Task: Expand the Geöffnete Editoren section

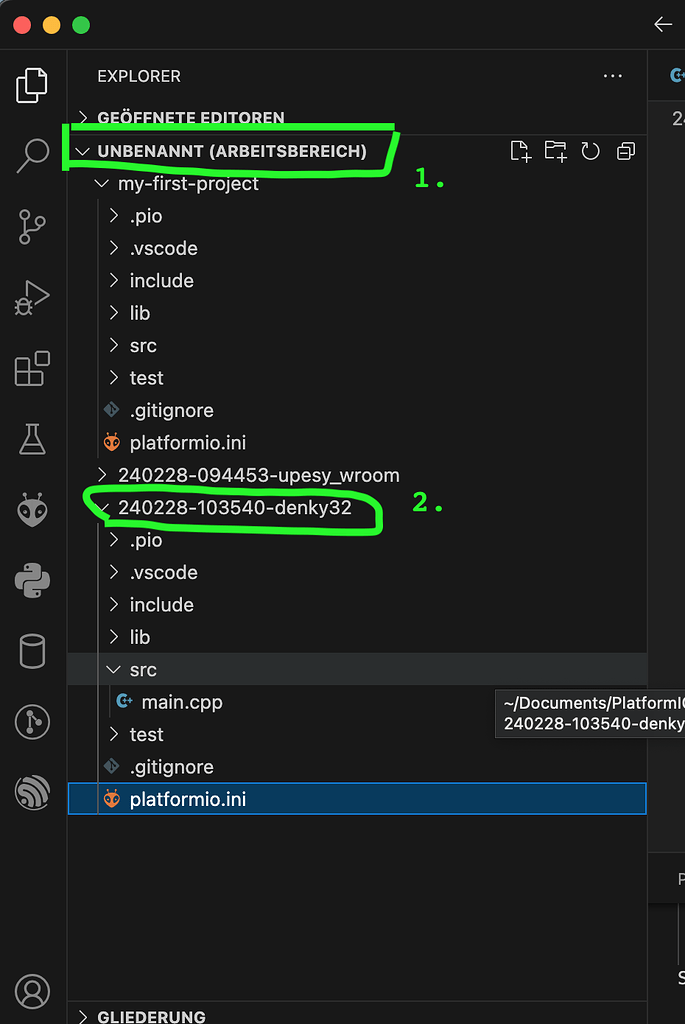Action: coord(191,118)
